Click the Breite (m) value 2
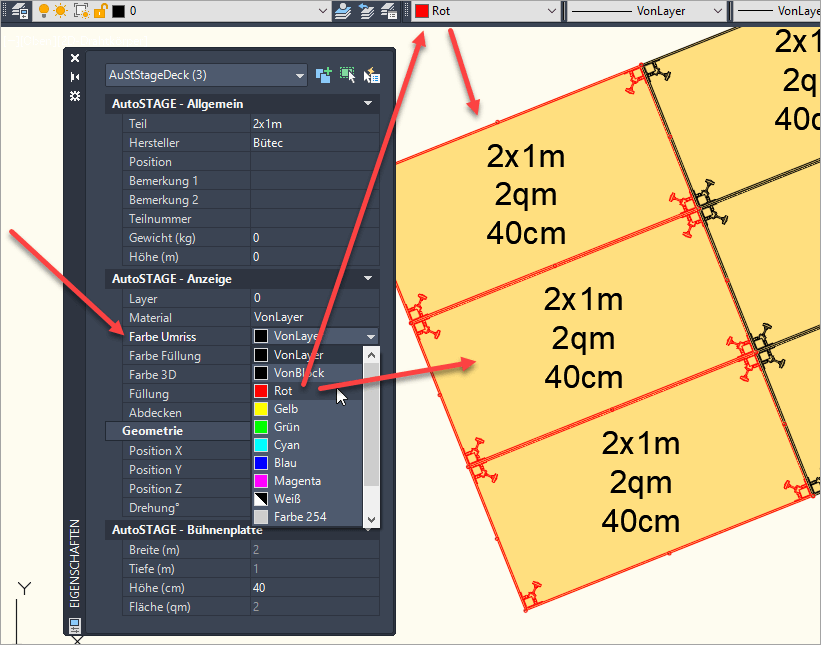Image resolution: width=821 pixels, height=645 pixels. click(x=315, y=550)
